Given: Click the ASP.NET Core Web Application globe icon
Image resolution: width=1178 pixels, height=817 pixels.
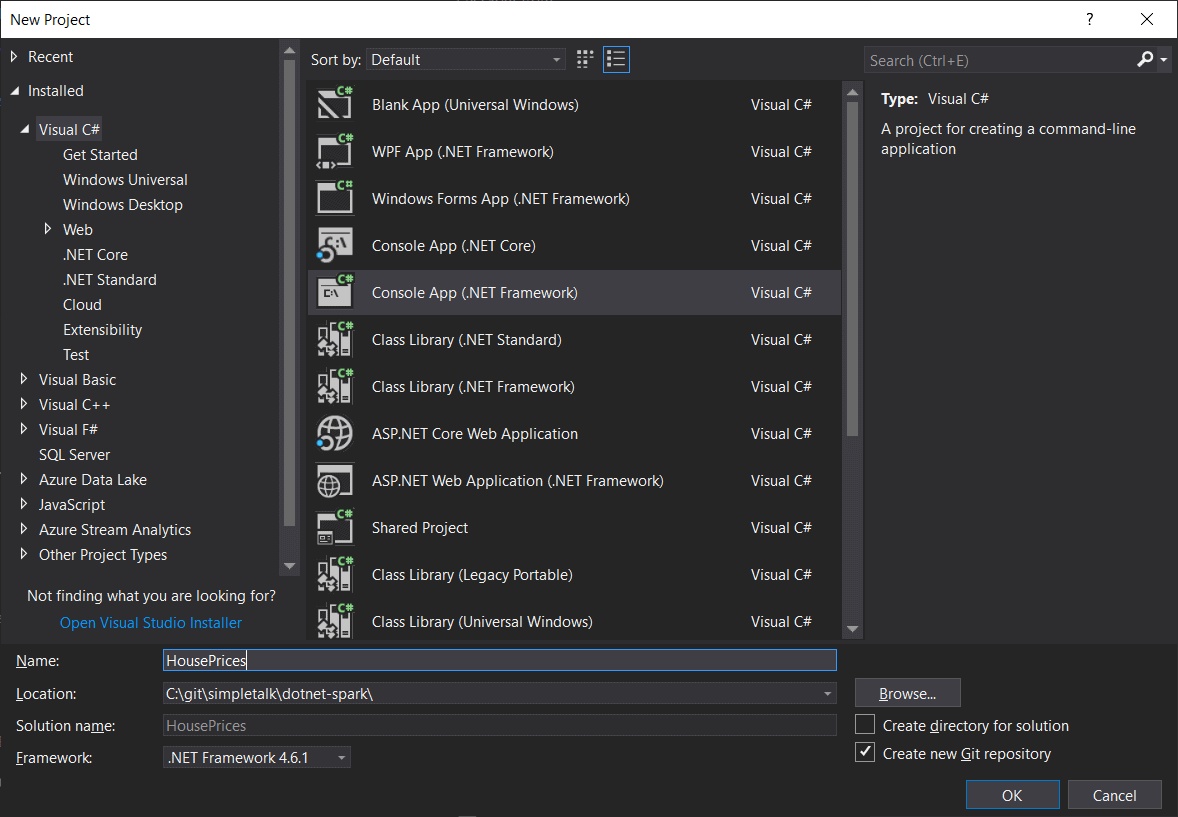Looking at the screenshot, I should coord(334,433).
